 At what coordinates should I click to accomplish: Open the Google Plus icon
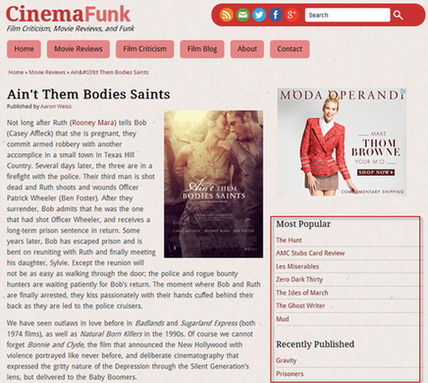click(292, 15)
